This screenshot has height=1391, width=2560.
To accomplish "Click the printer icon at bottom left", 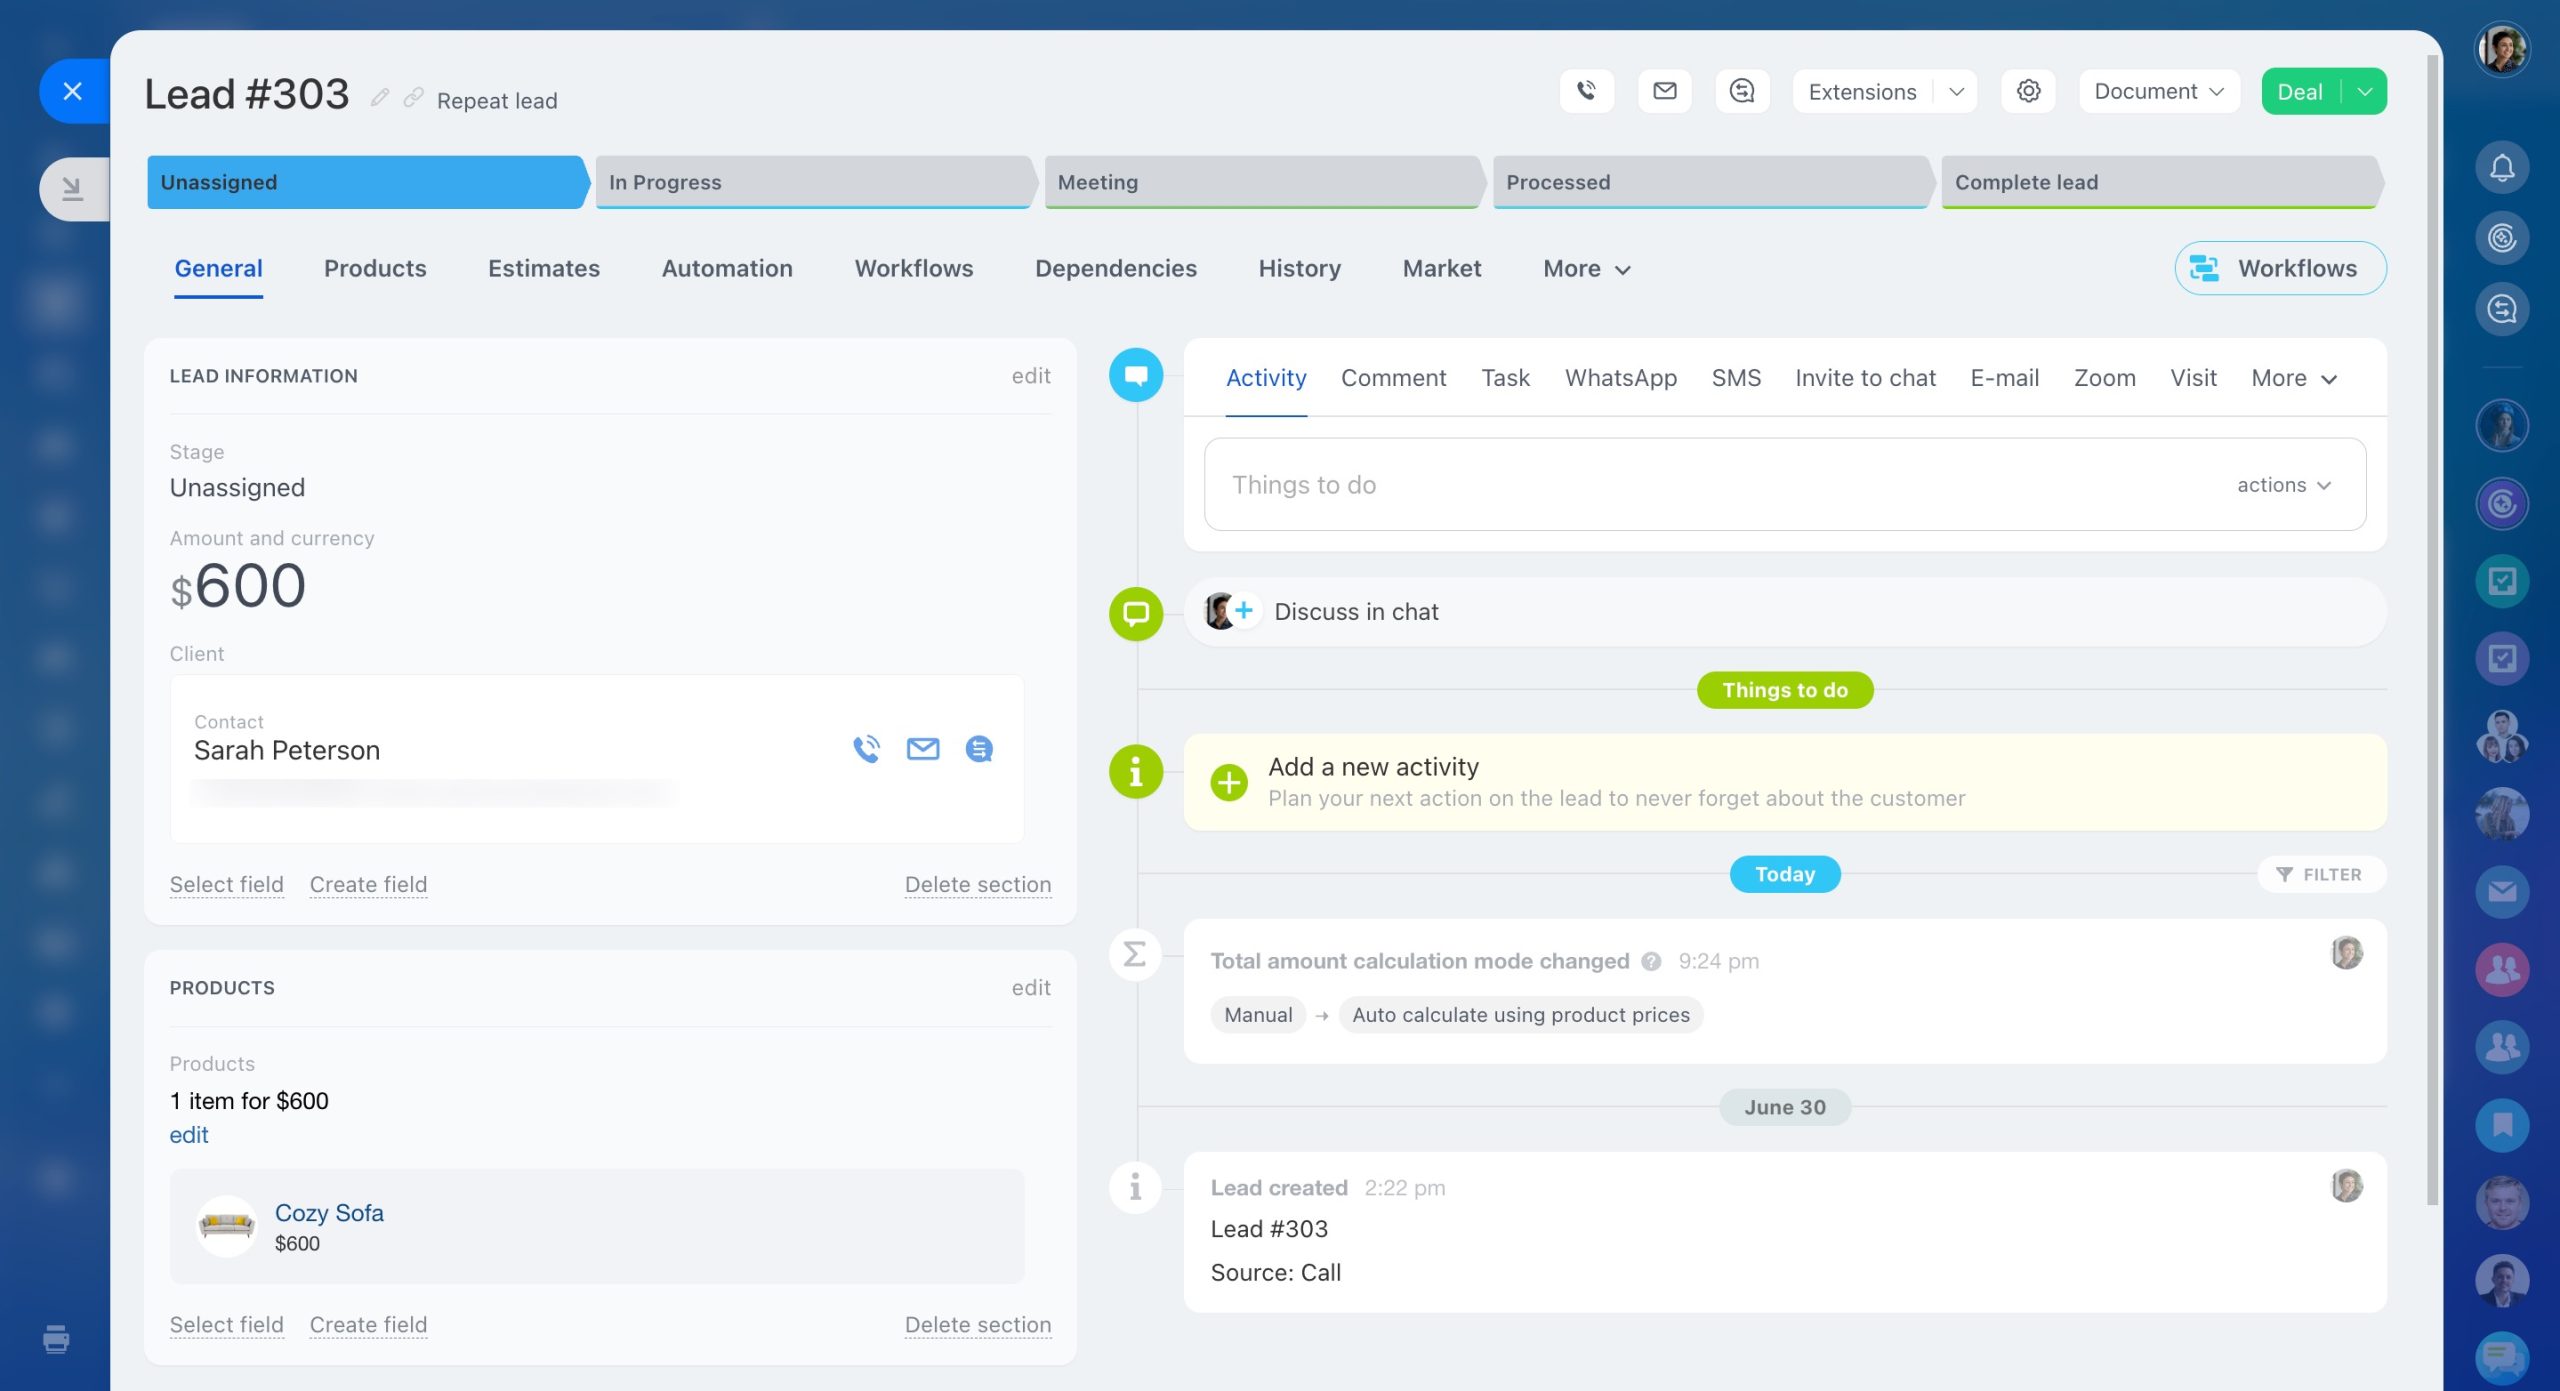I will [56, 1338].
